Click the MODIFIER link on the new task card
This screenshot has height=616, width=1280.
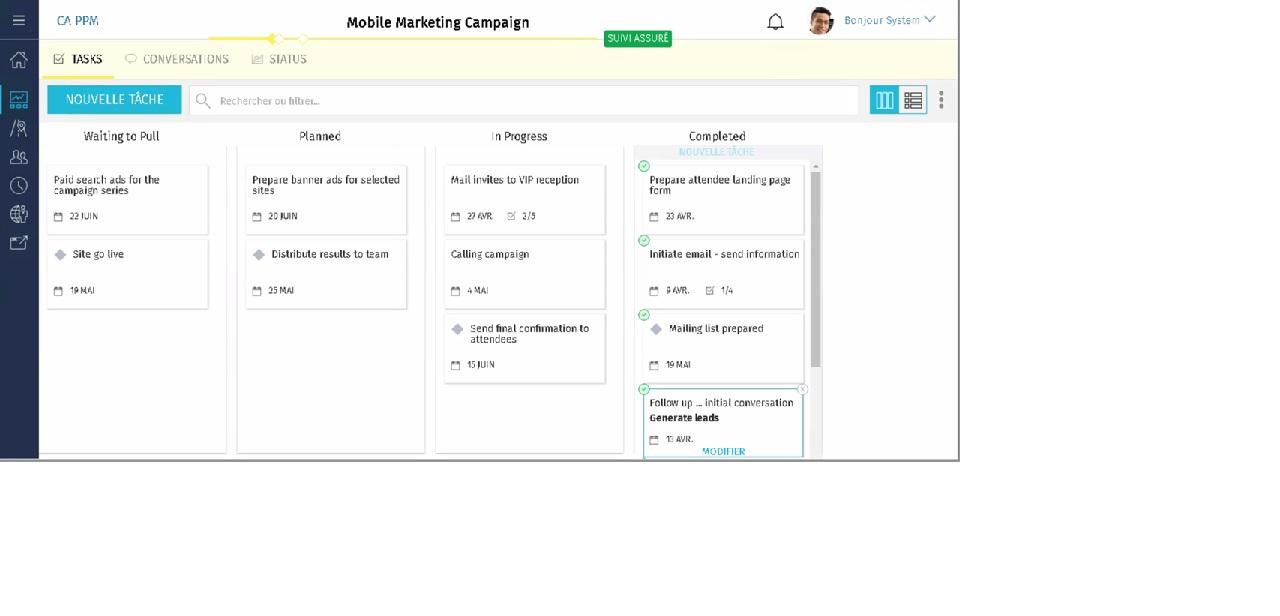723,451
